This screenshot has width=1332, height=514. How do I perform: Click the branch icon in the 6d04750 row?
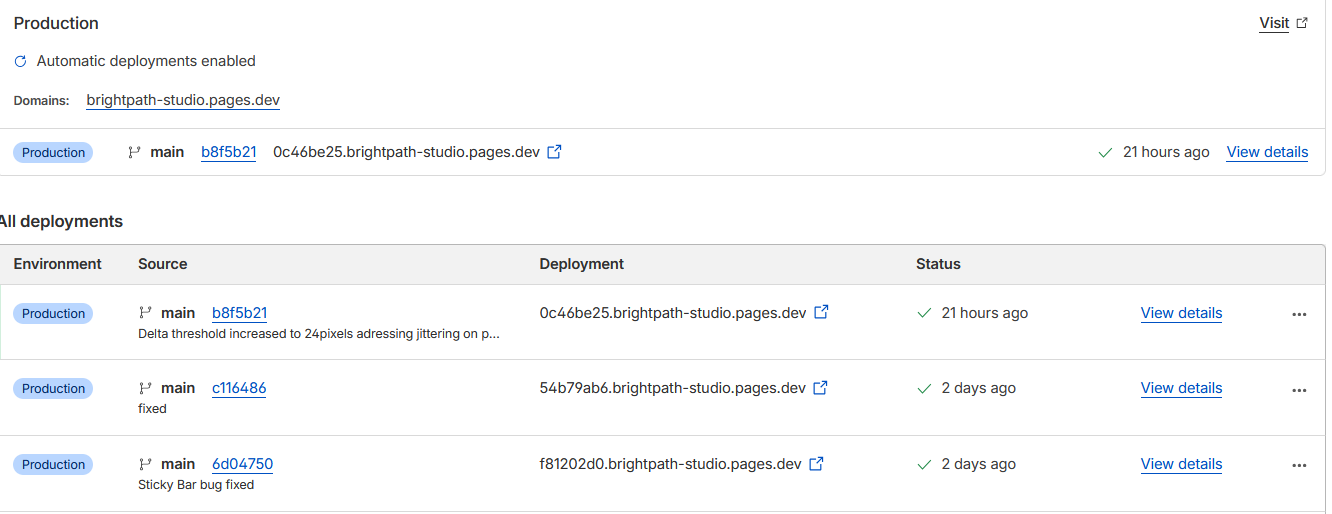145,464
